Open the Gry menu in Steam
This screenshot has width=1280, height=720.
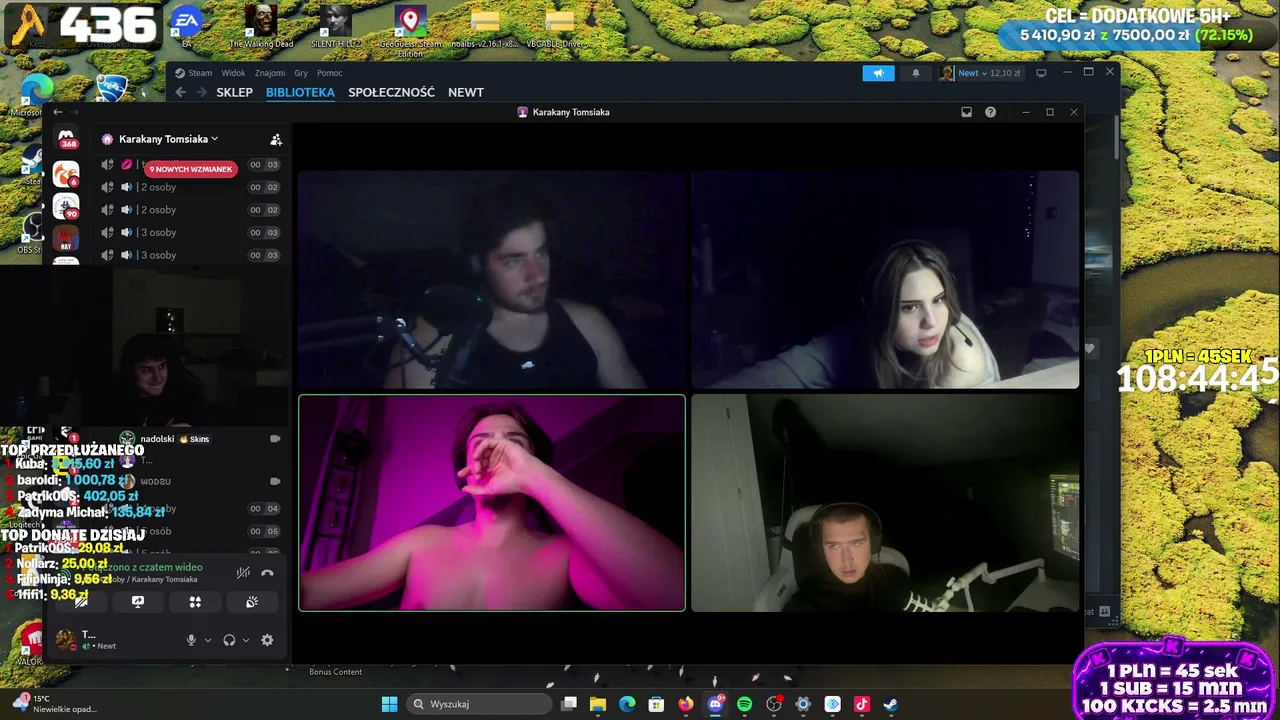[x=301, y=73]
